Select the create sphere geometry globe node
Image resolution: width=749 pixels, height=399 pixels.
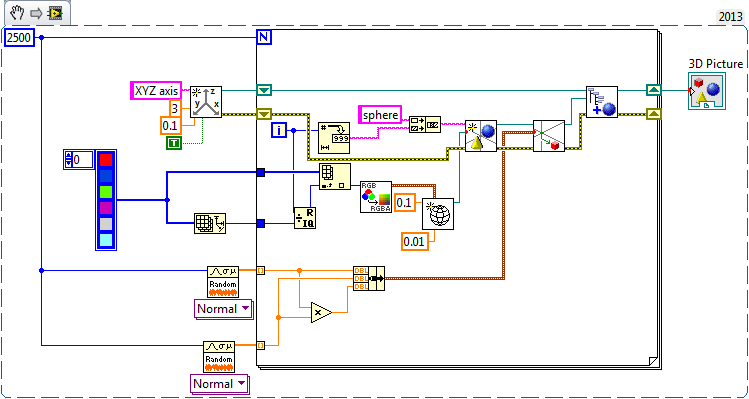(438, 214)
